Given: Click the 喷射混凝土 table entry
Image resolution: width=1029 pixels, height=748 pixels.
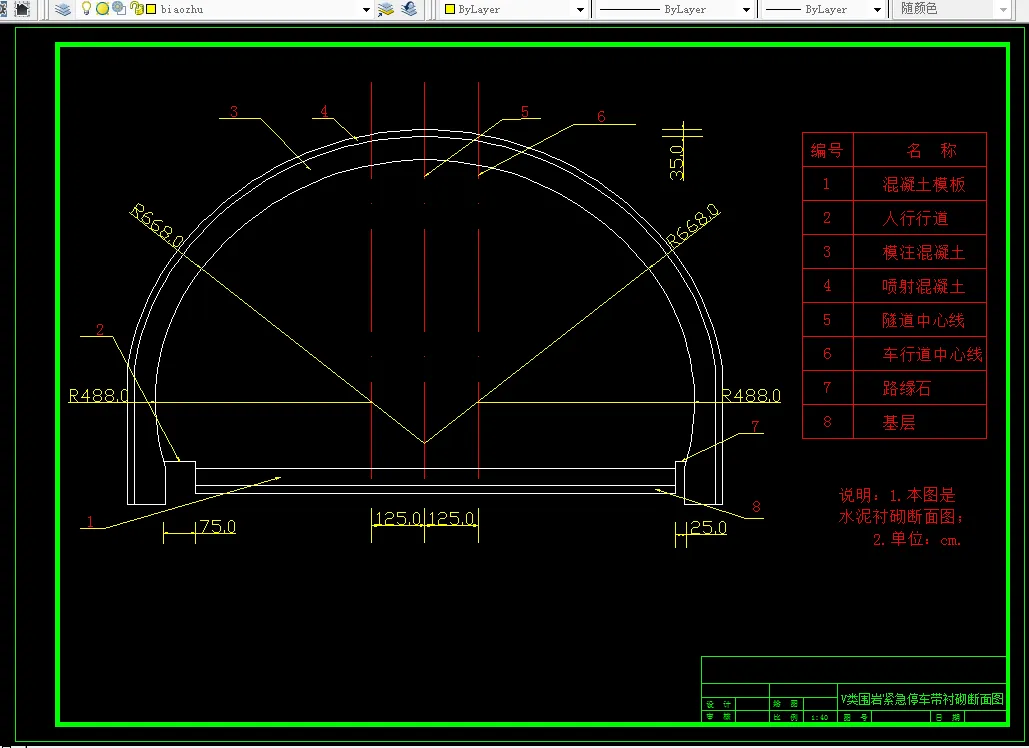Looking at the screenshot, I should [x=924, y=286].
